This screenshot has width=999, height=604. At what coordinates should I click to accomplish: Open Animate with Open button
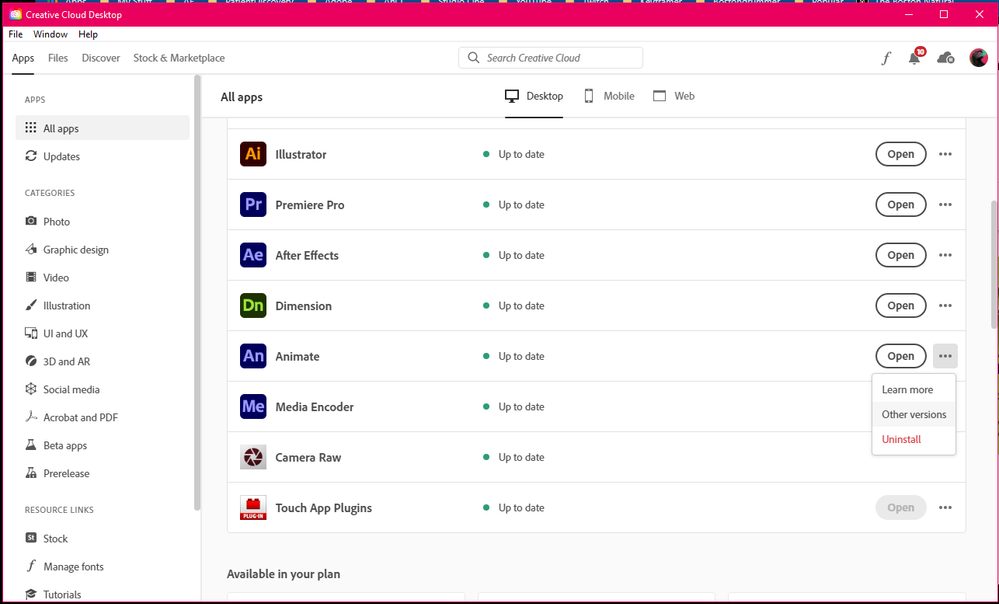tap(901, 356)
